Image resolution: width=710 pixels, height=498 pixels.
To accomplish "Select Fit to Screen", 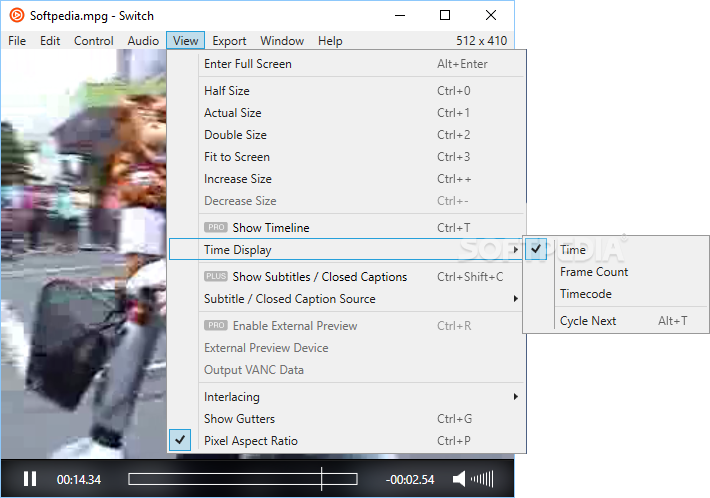I will [347, 157].
